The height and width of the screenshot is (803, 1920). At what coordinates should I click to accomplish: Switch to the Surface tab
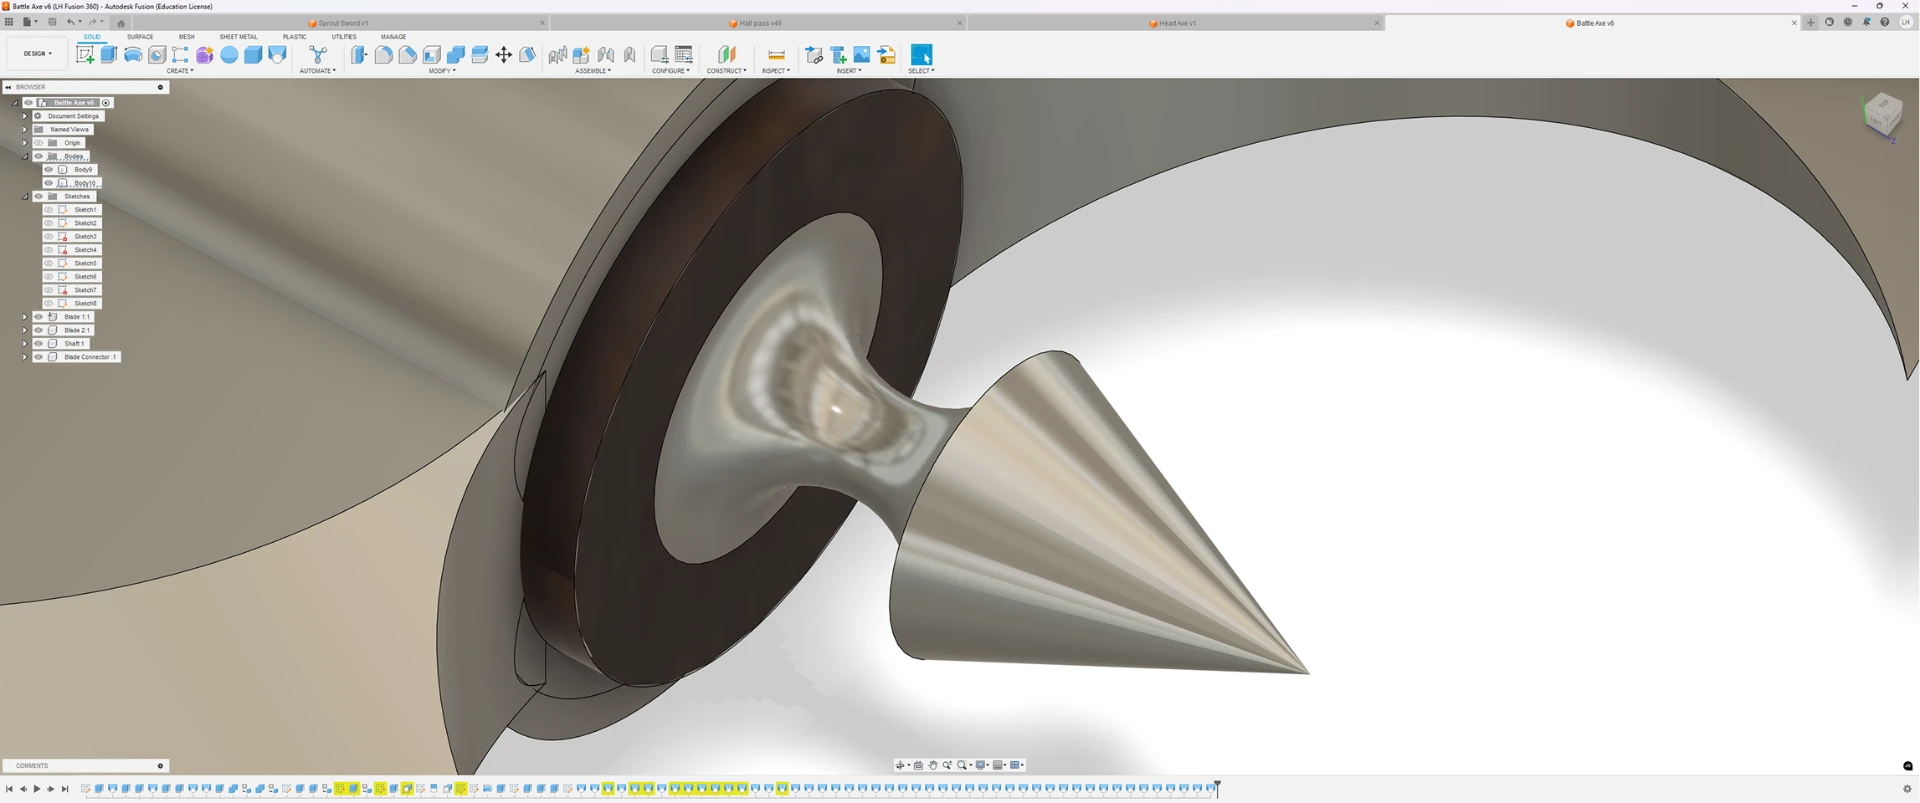pyautogui.click(x=140, y=37)
